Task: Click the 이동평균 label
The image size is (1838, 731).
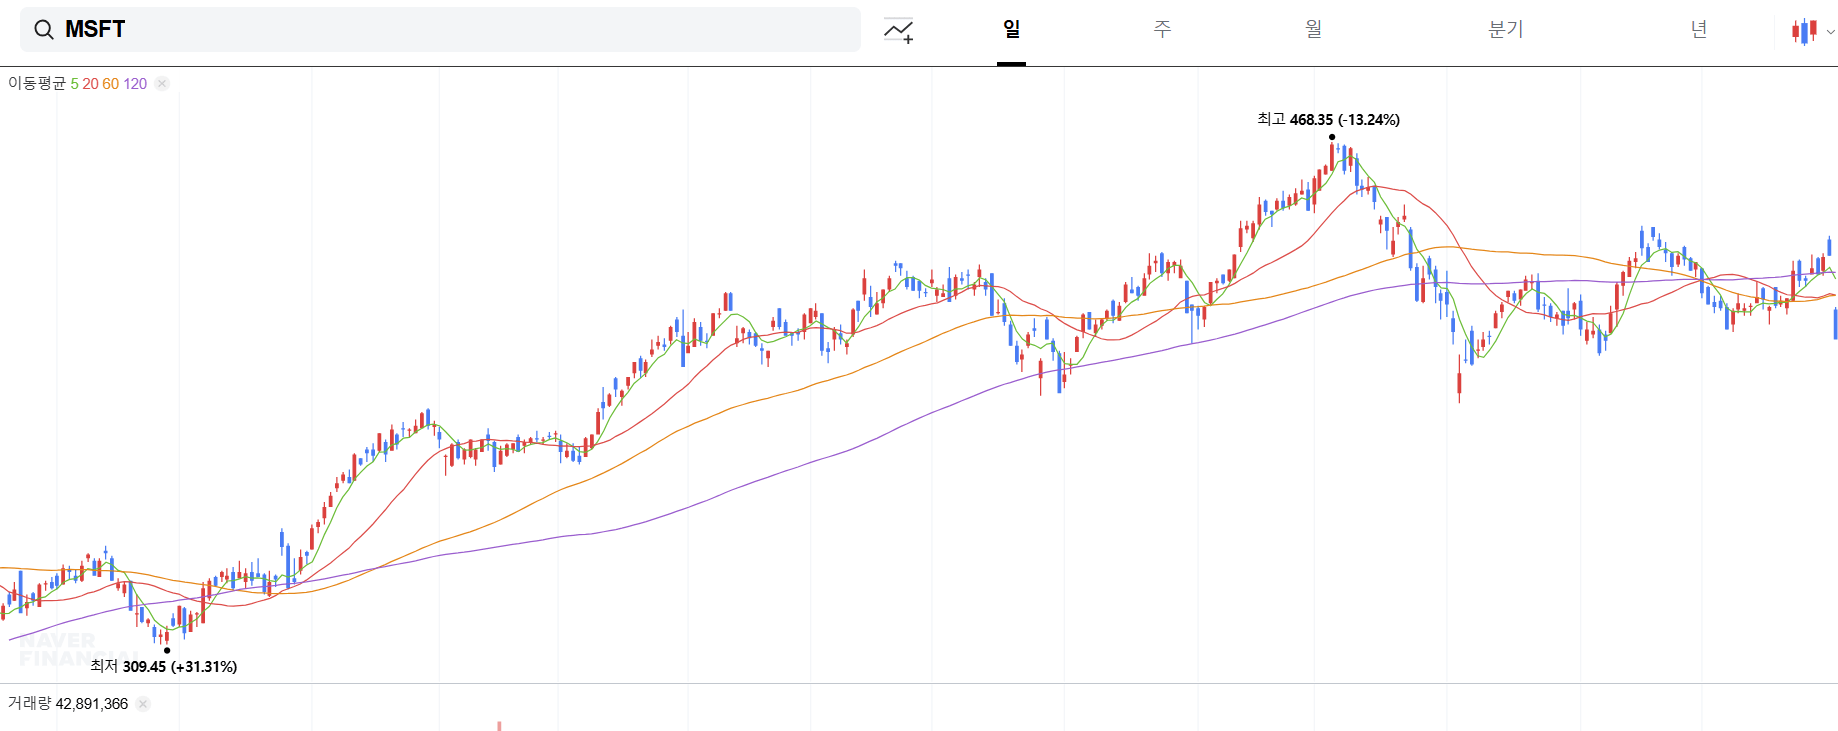Action: point(37,84)
